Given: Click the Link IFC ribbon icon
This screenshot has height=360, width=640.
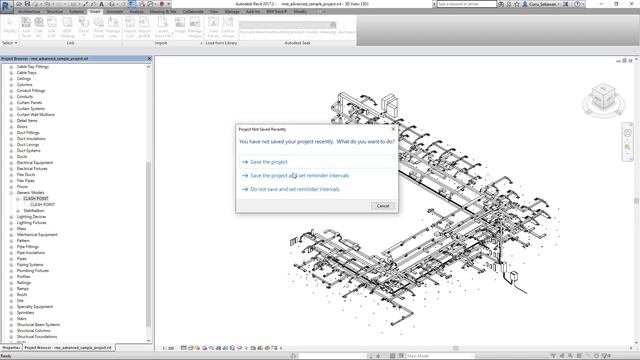Looking at the screenshot, I should click(x=39, y=27).
